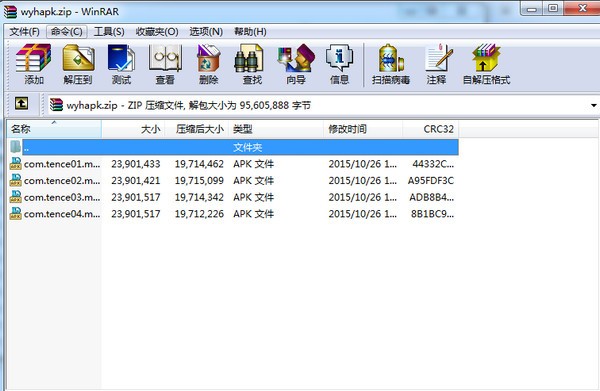Image resolution: width=600 pixels, height=391 pixels.
Task: Sort by the 压缩后大小 column header
Action: (197, 129)
